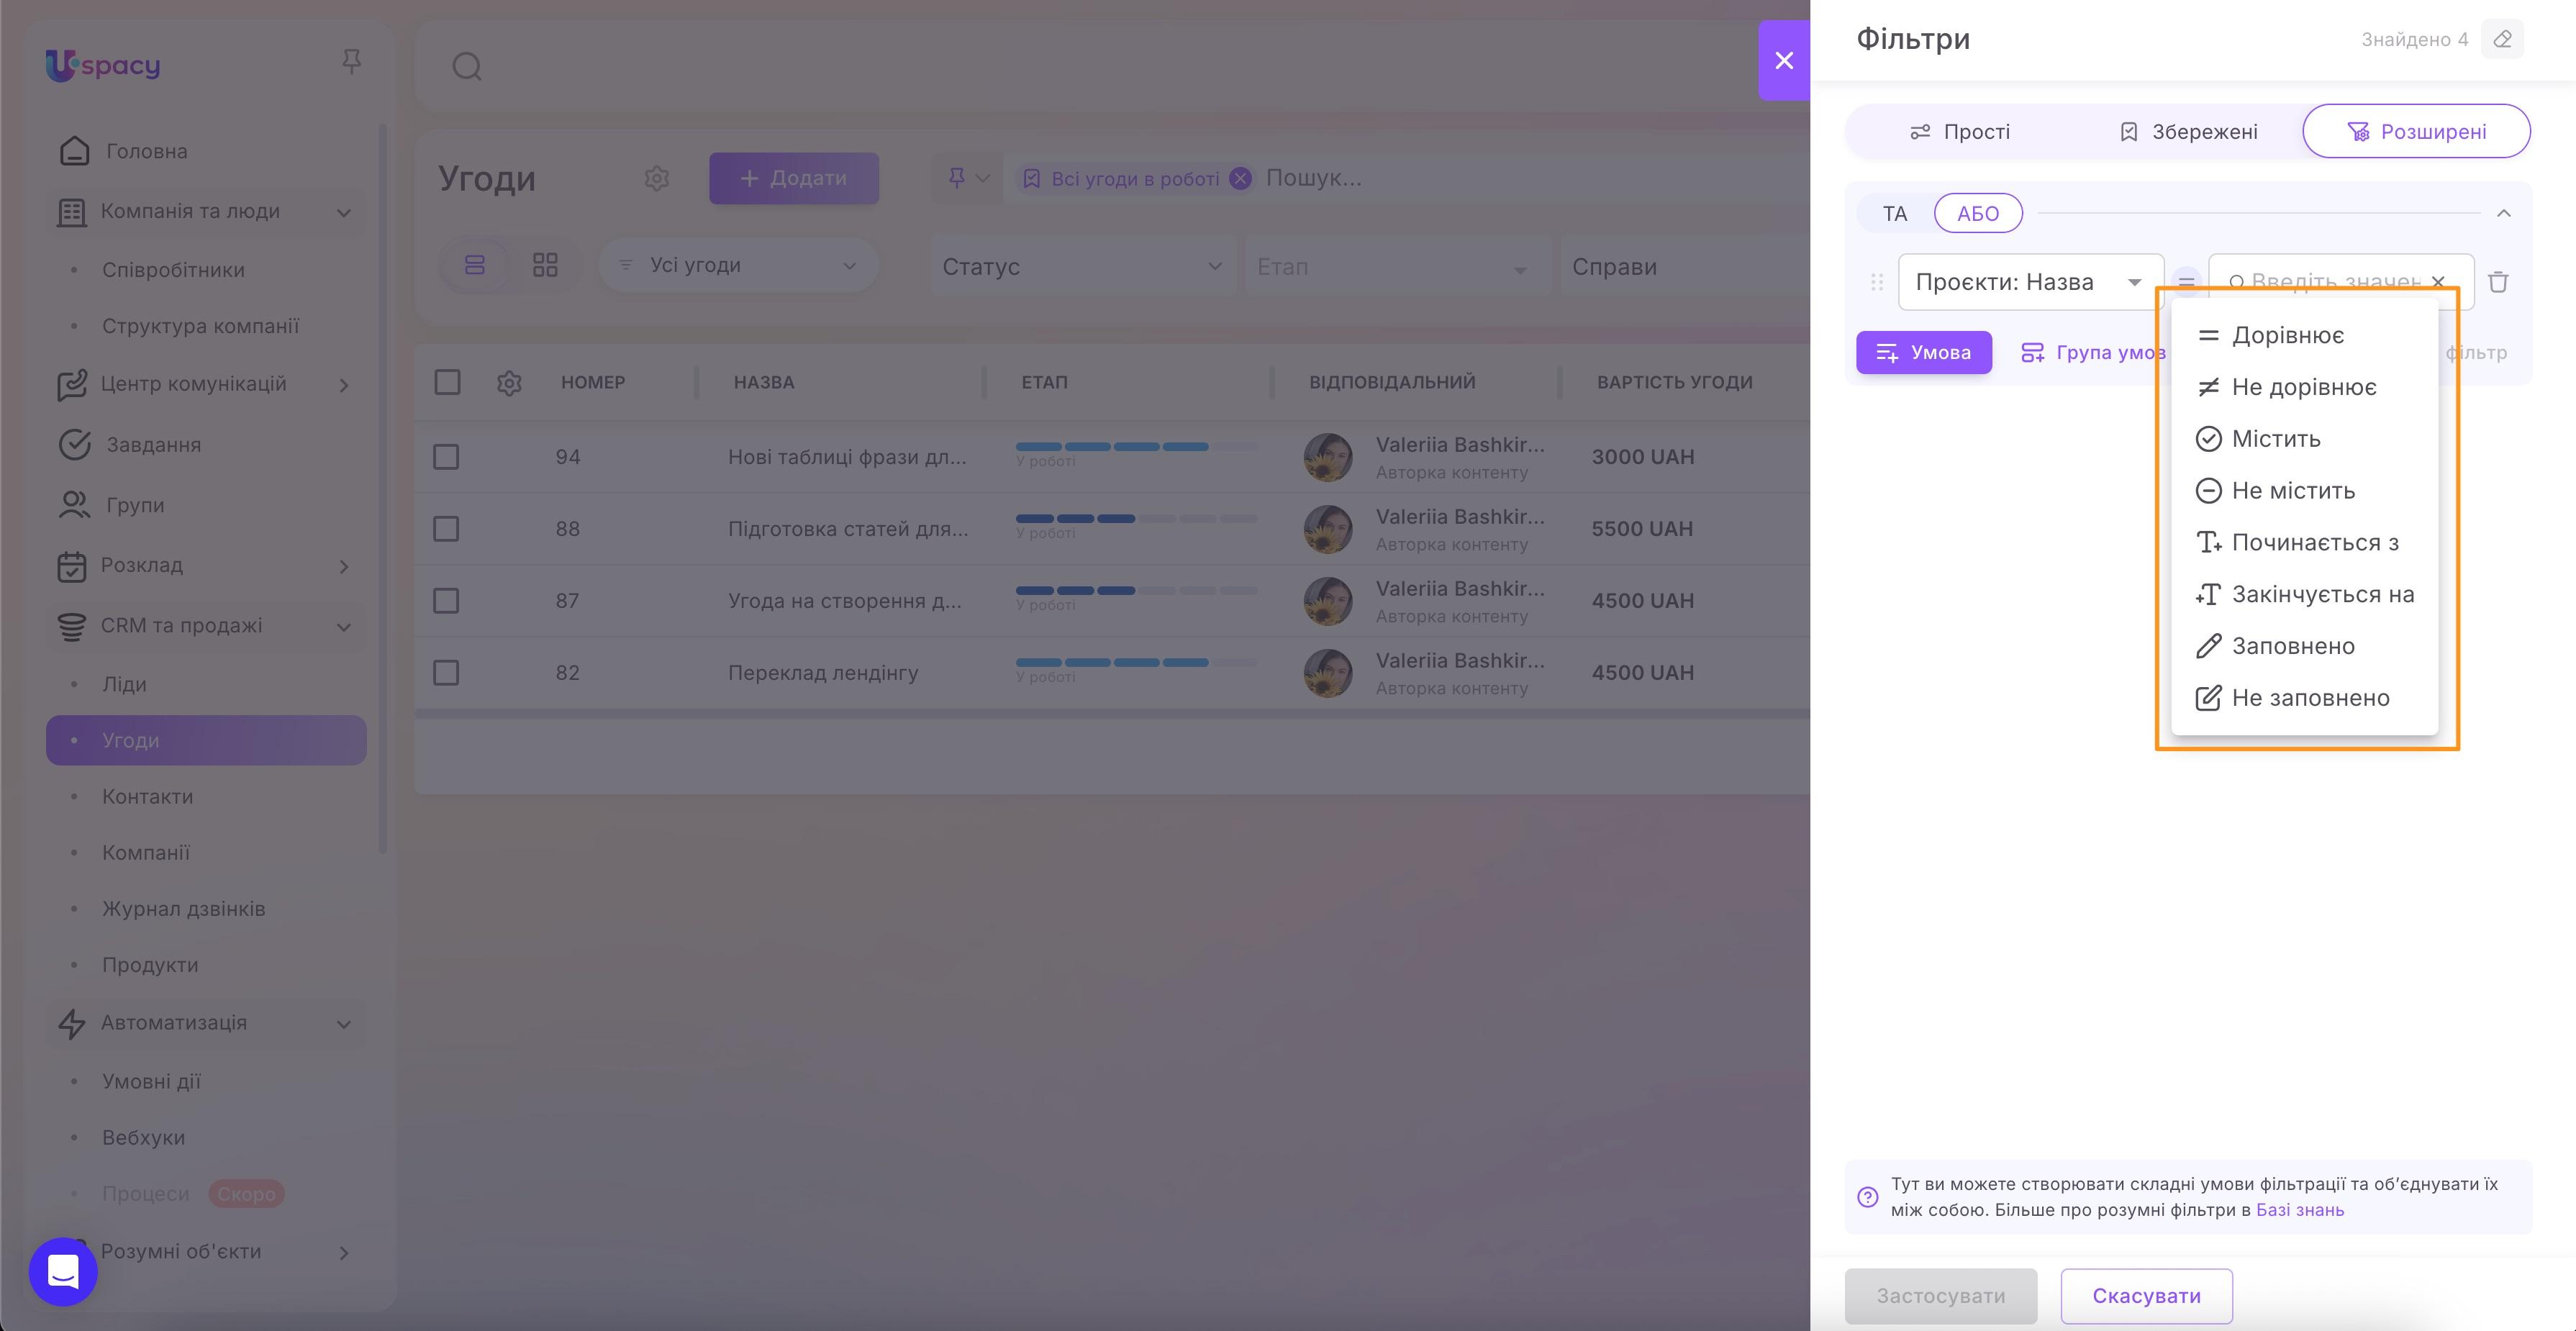This screenshot has height=1331, width=2576.
Task: Switch to kanban grid view
Action: pos(545,265)
